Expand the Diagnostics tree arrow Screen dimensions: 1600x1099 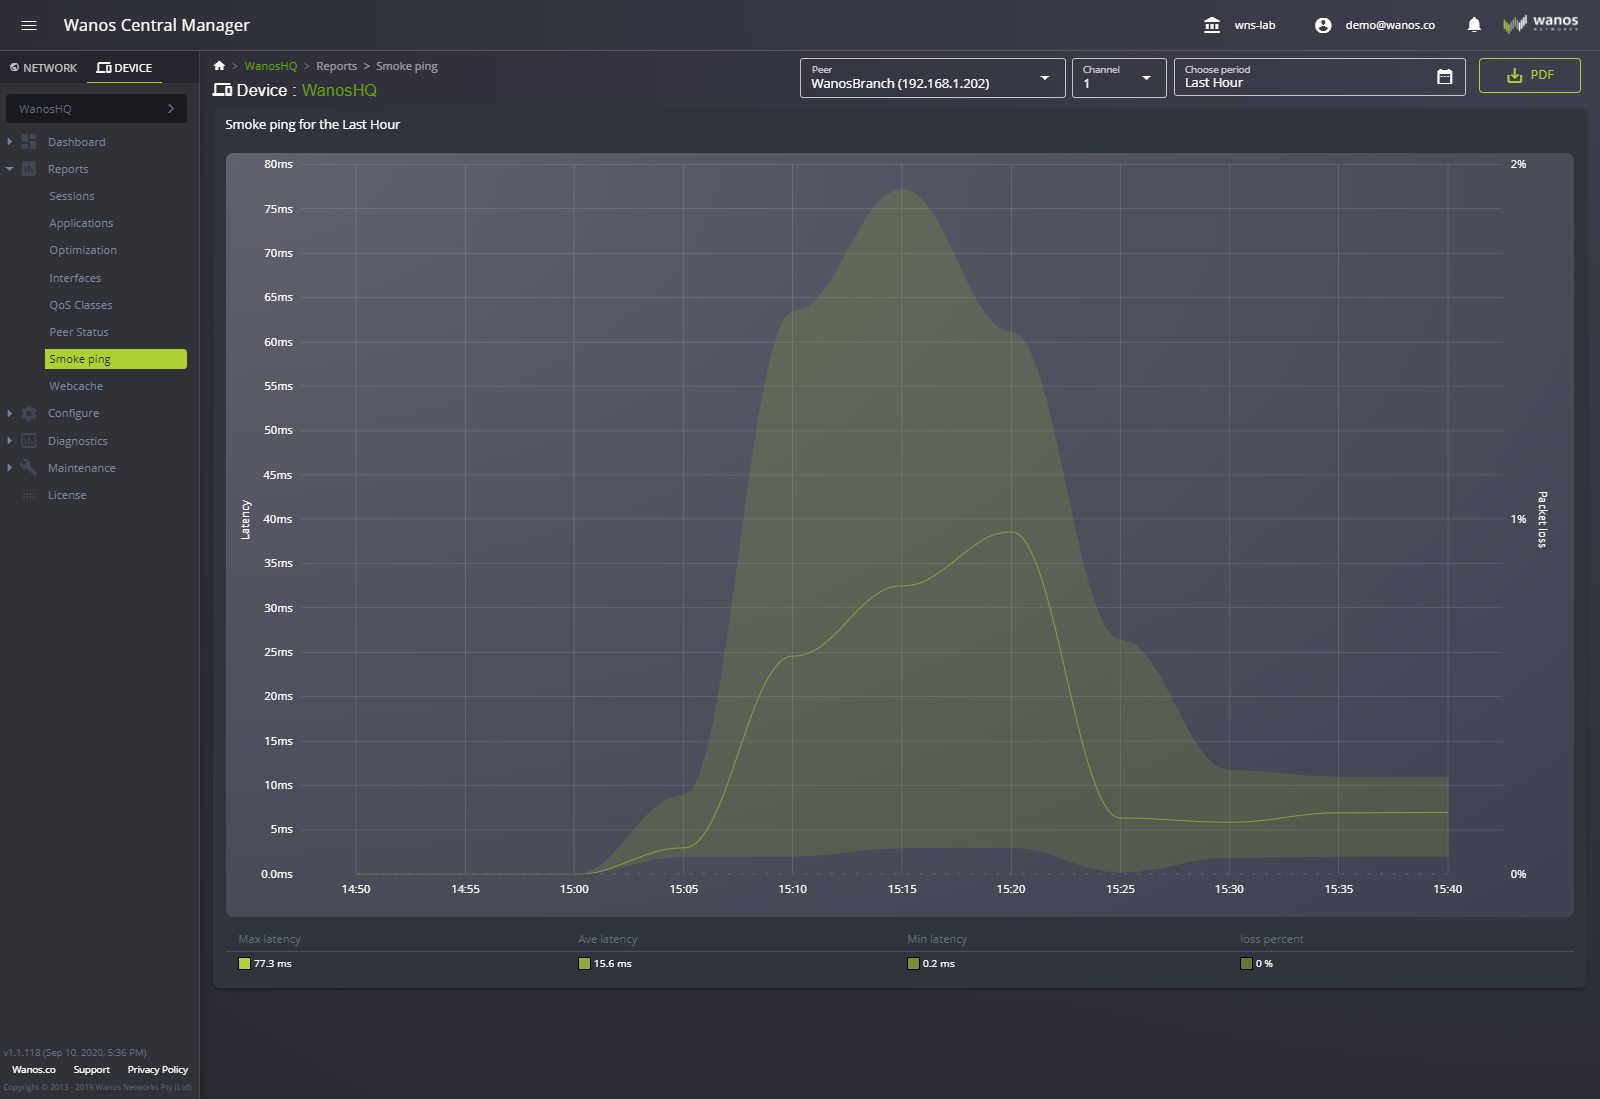pyautogui.click(x=10, y=441)
